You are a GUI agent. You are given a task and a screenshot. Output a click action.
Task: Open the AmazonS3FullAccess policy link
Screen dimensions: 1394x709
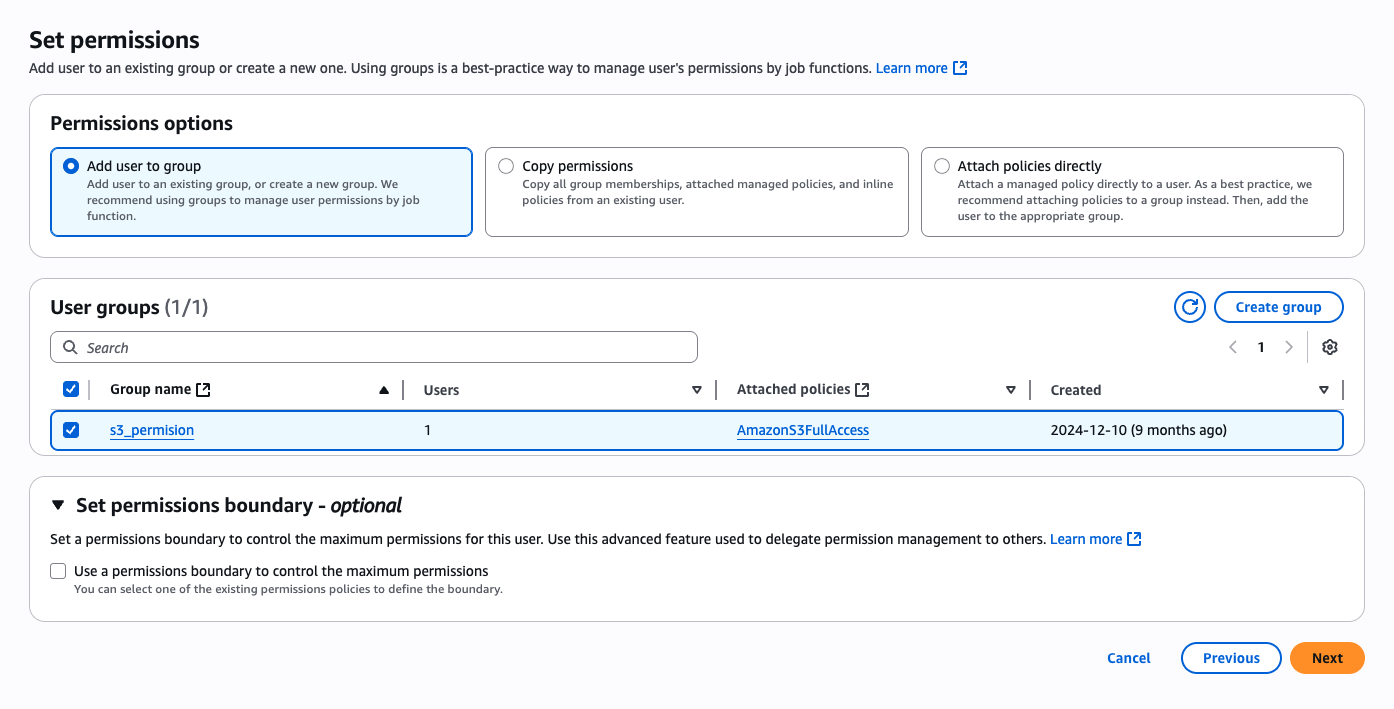tap(802, 430)
